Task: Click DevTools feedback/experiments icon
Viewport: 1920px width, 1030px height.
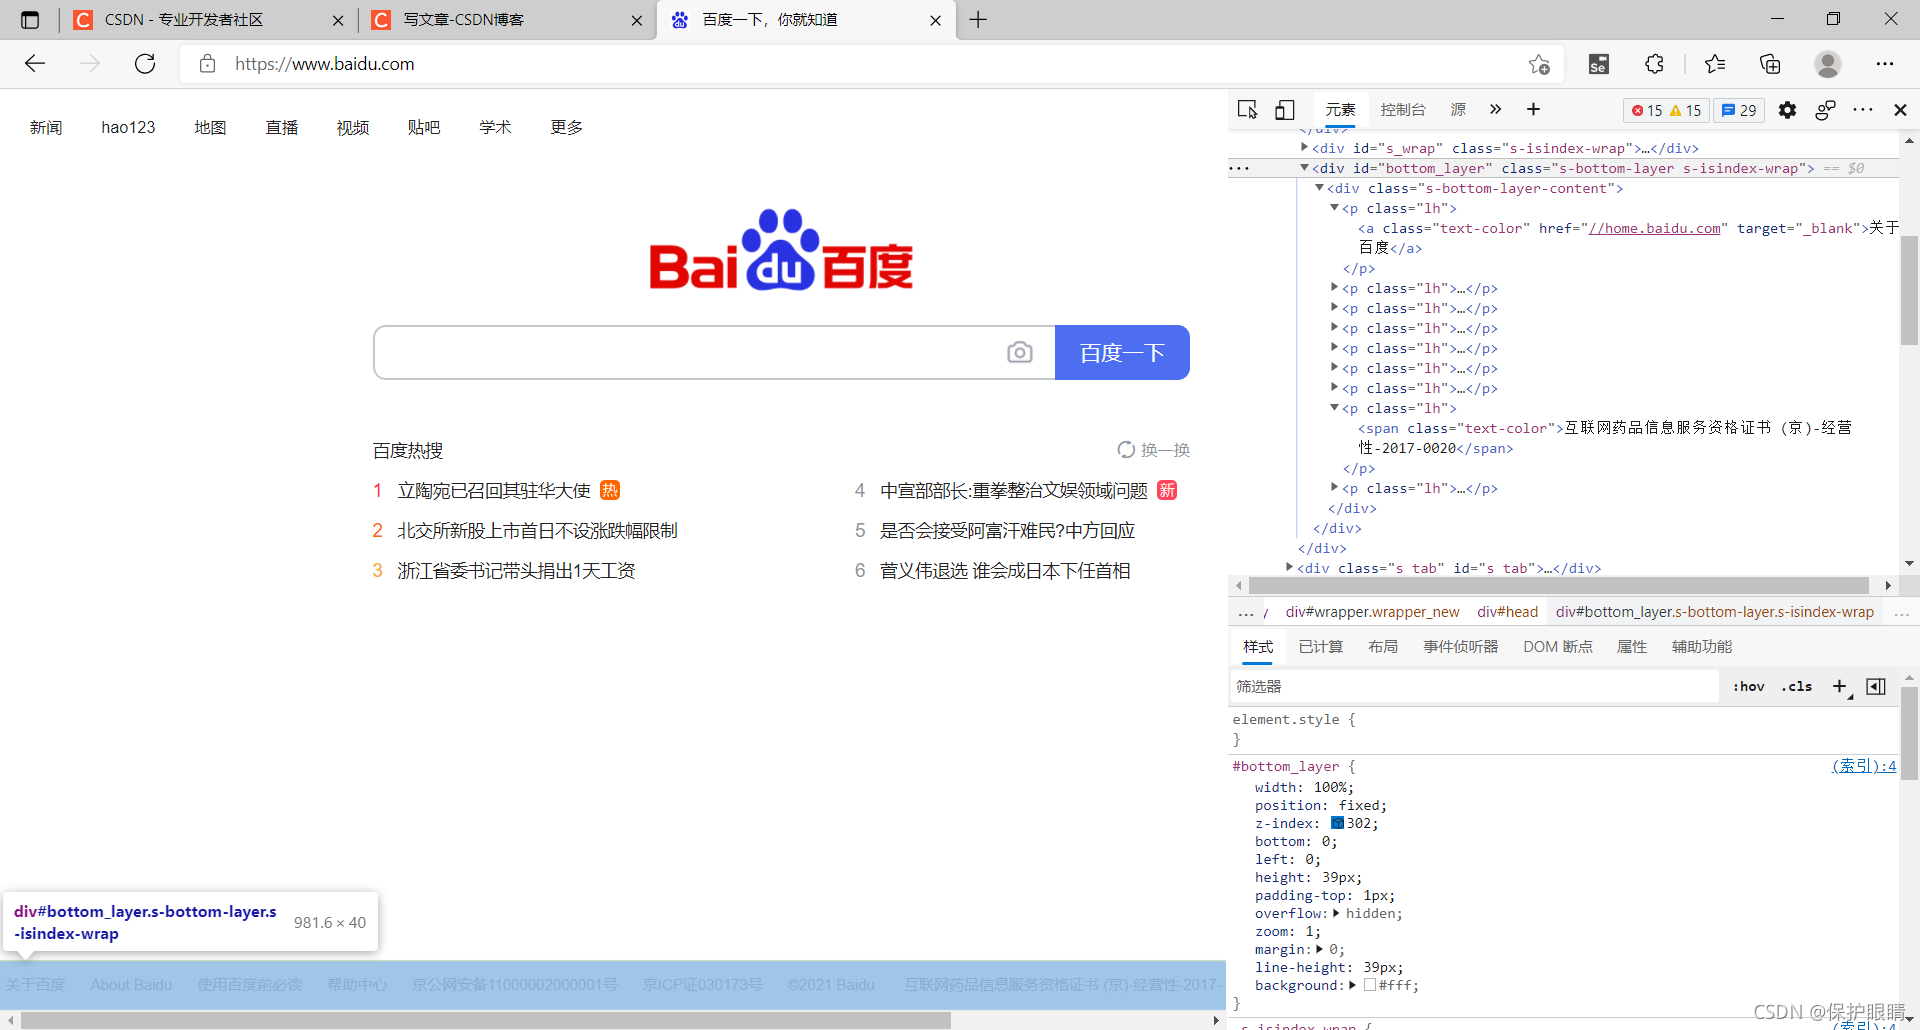Action: 1825,110
